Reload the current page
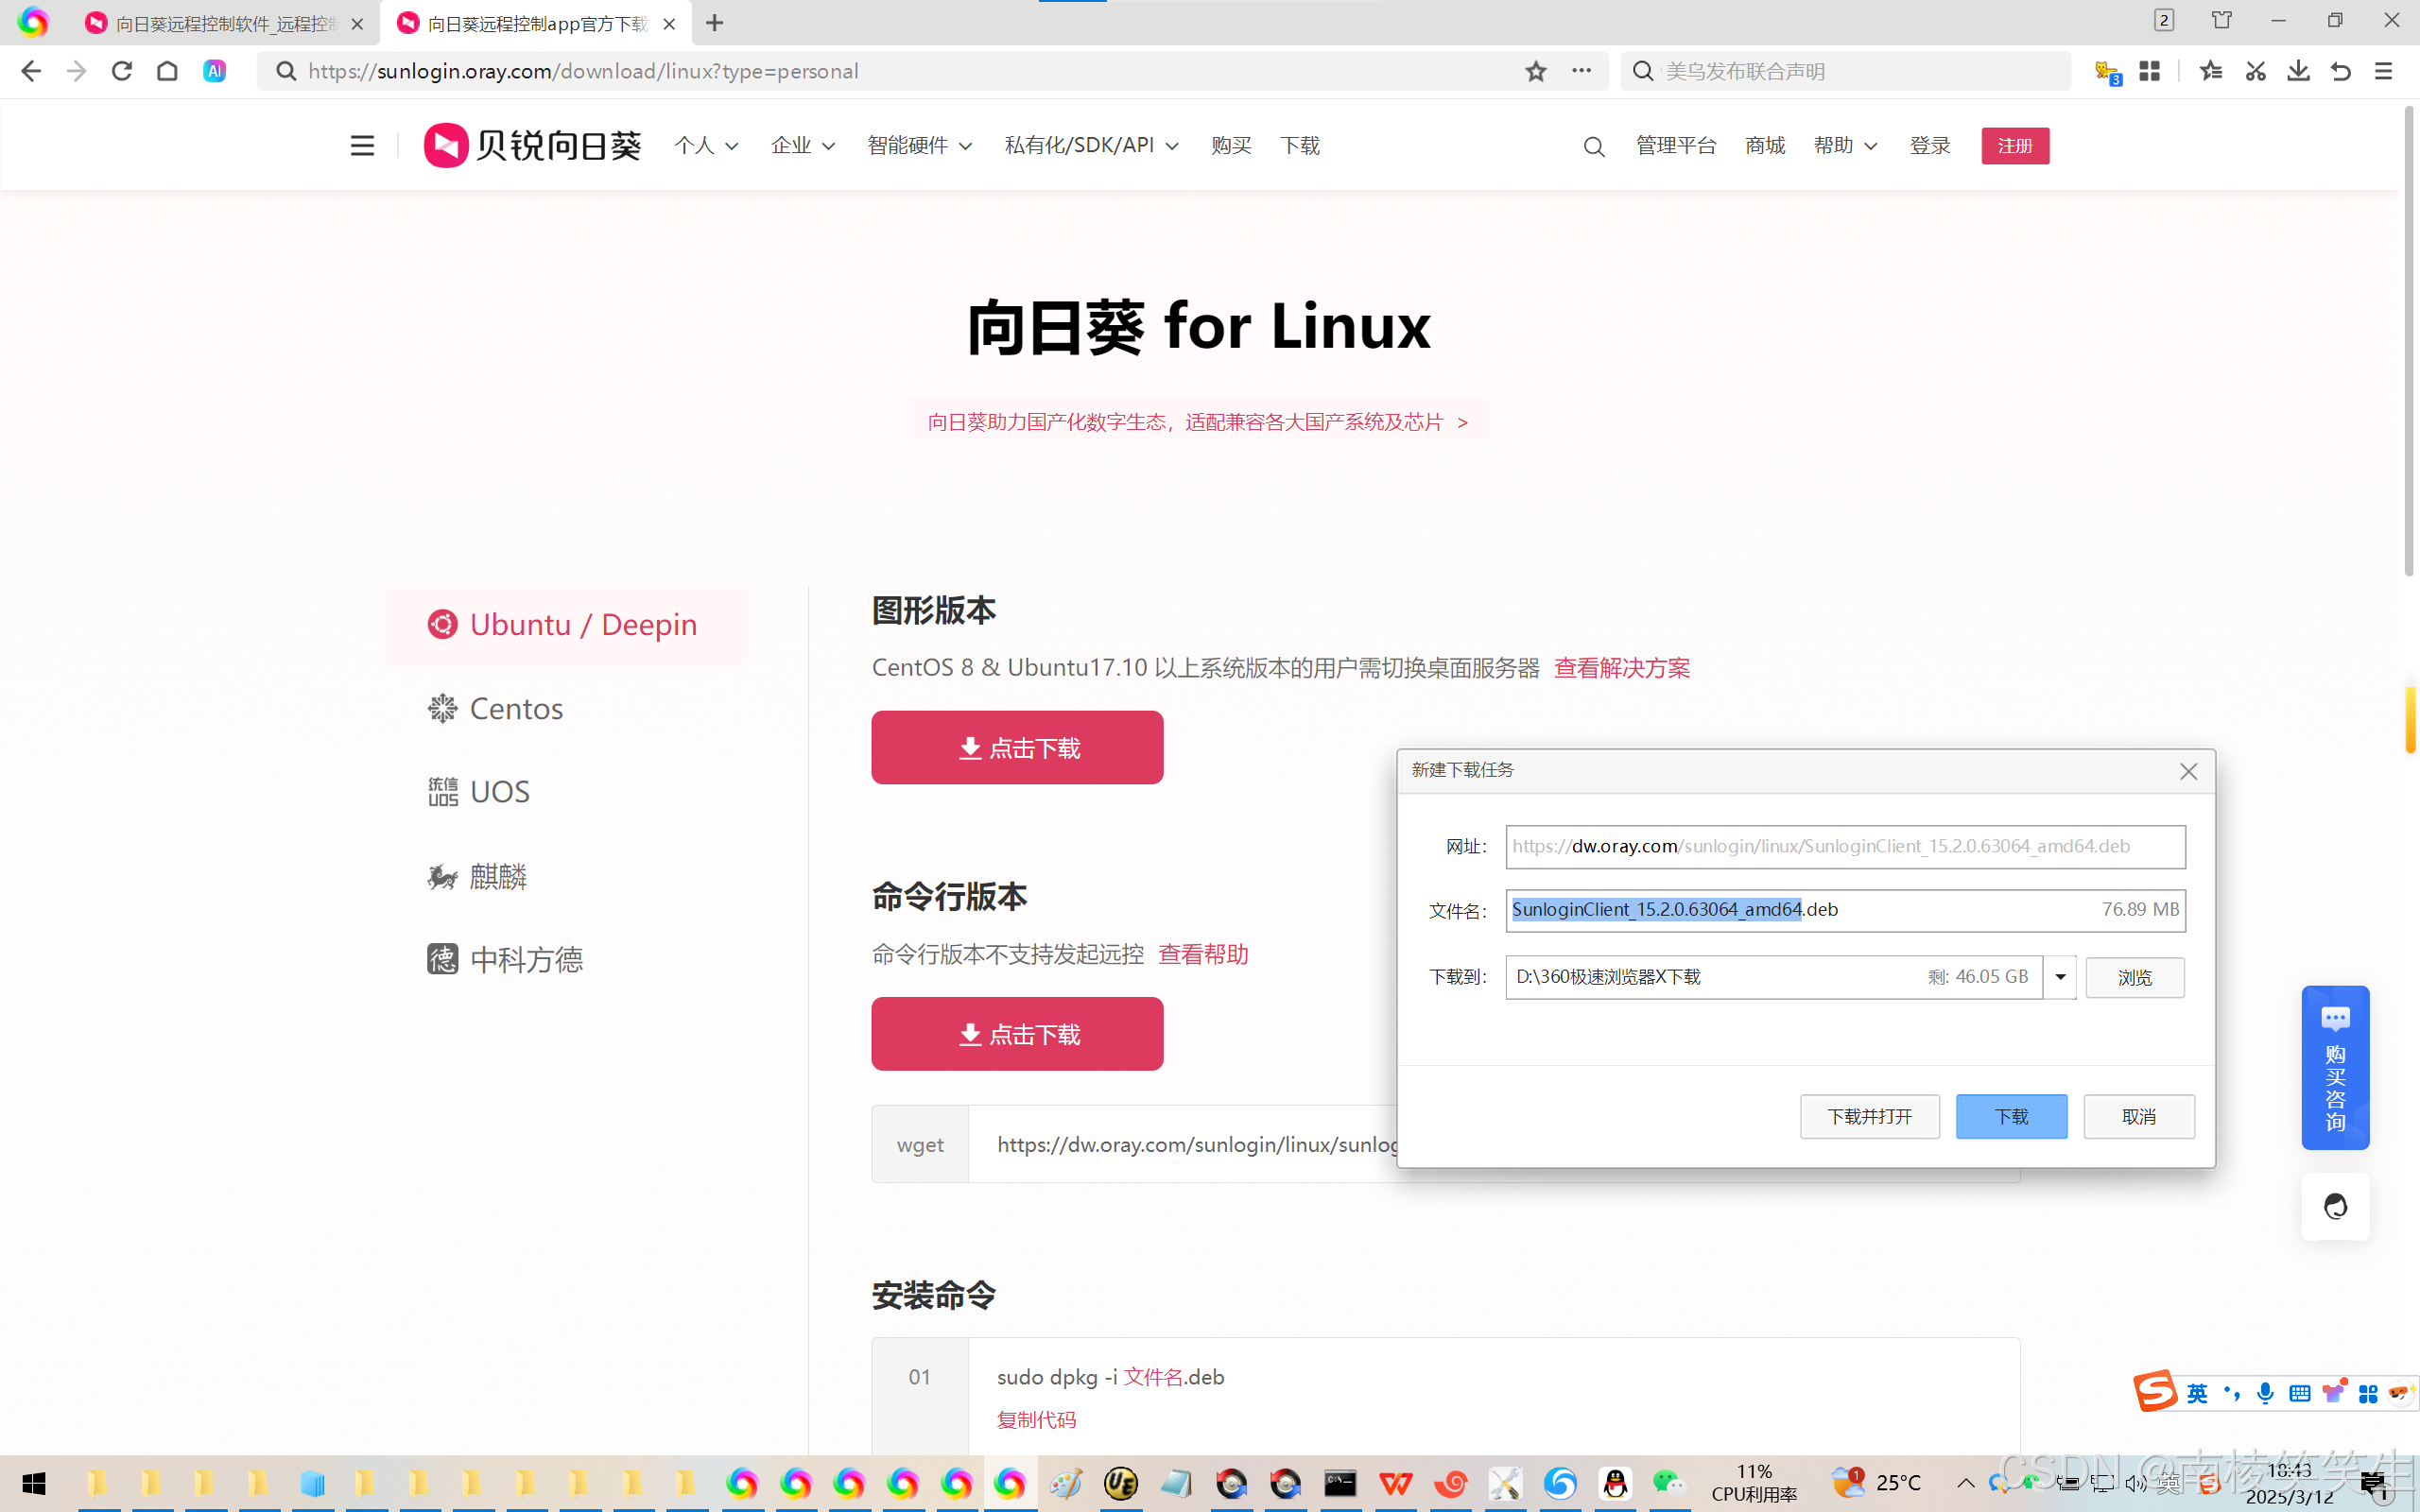 pyautogui.click(x=122, y=71)
